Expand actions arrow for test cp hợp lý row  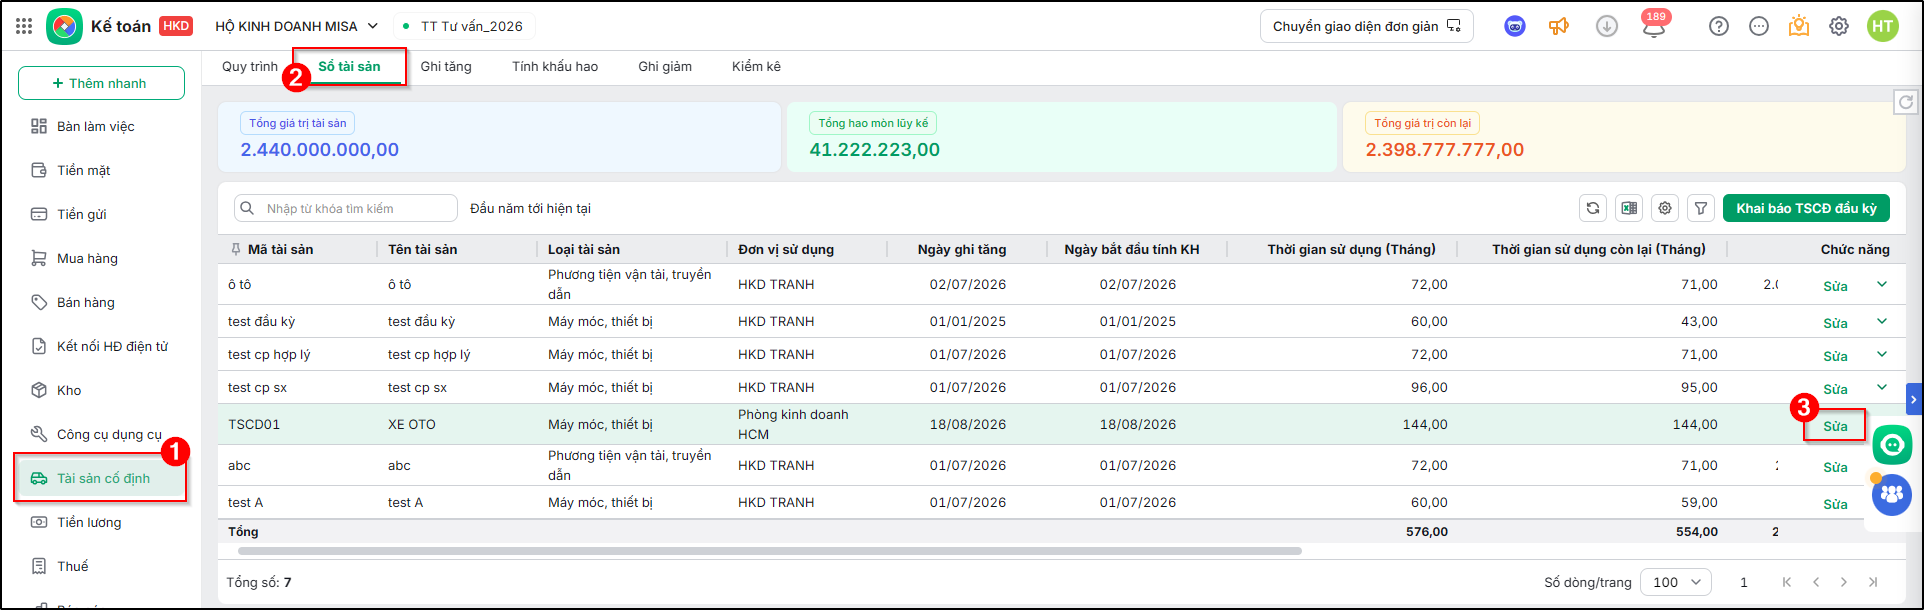coord(1882,355)
